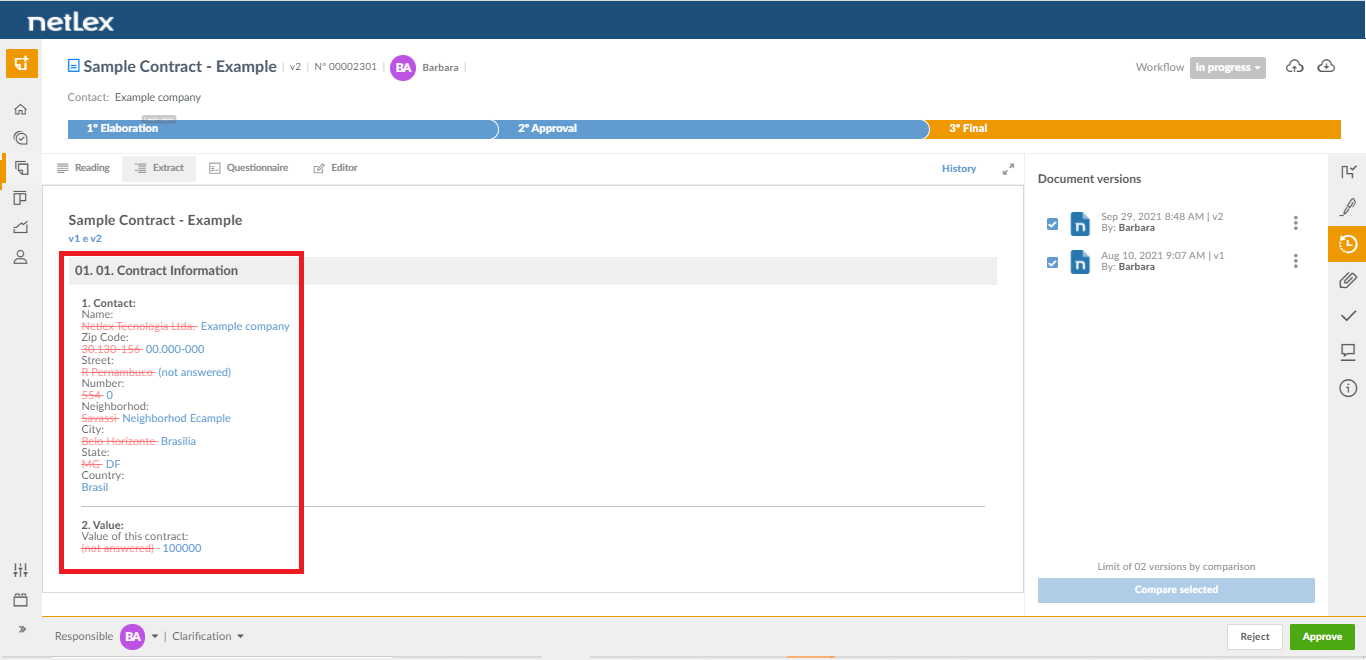The height and width of the screenshot is (660, 1366).
Task: Click the Brasilia city value
Action: [x=178, y=441]
